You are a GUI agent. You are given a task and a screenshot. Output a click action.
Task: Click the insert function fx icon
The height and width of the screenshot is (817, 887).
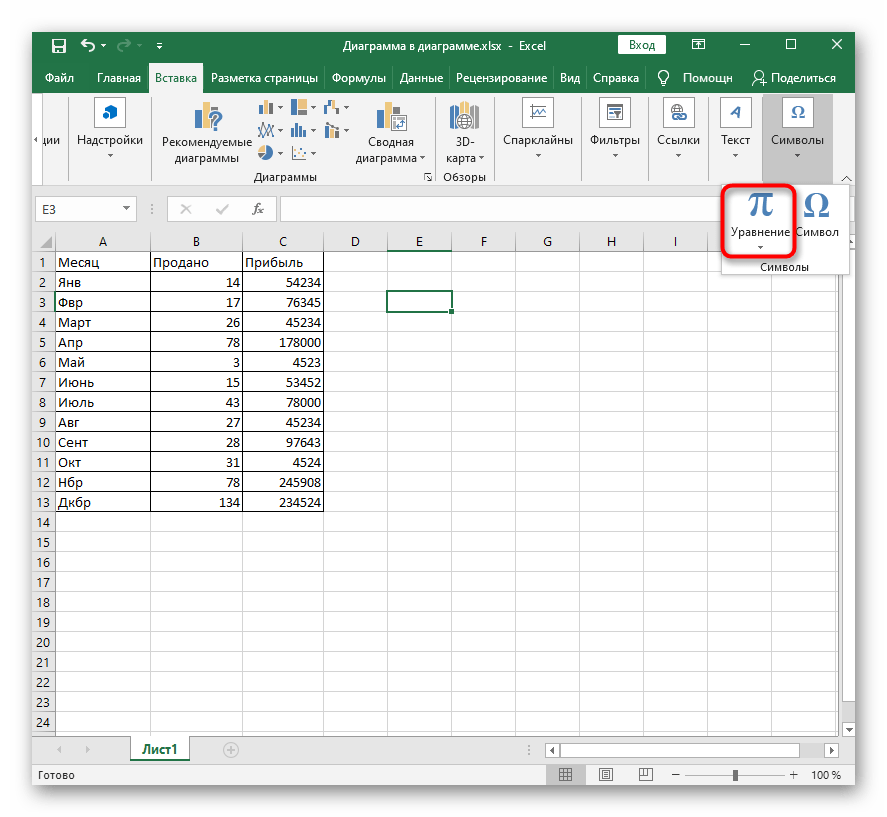(257, 209)
